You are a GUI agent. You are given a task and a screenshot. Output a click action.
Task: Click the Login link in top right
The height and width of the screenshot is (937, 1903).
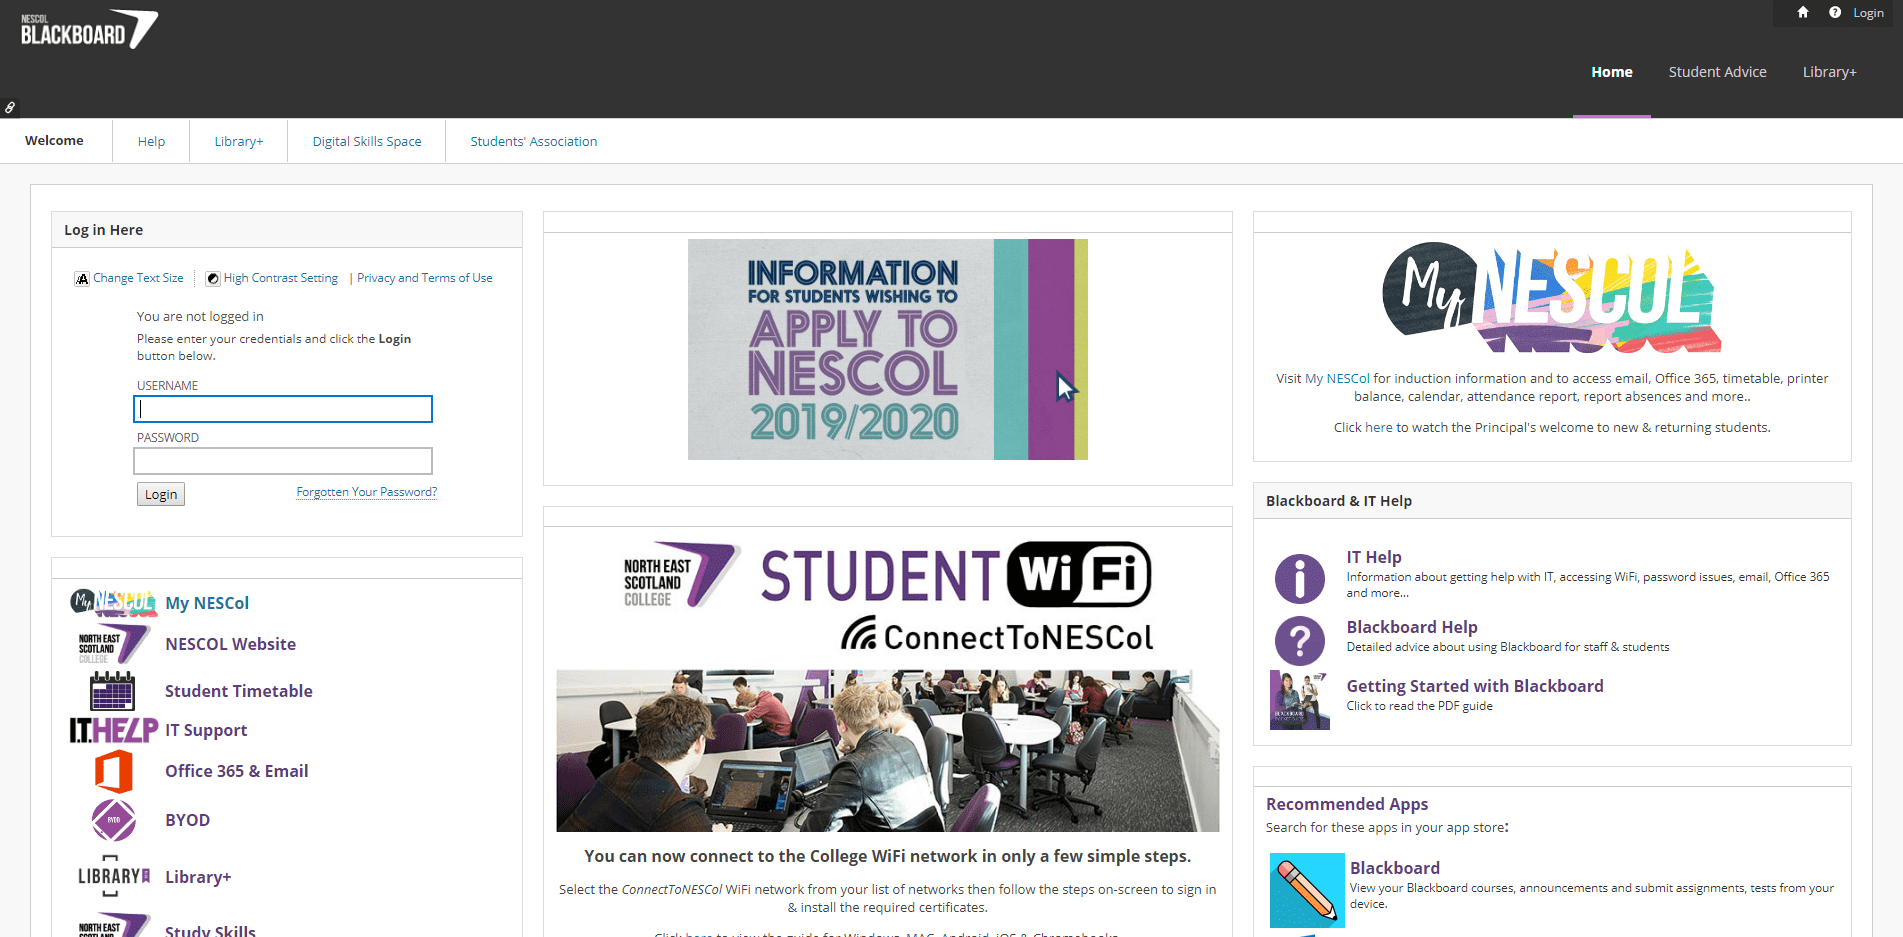click(1868, 13)
